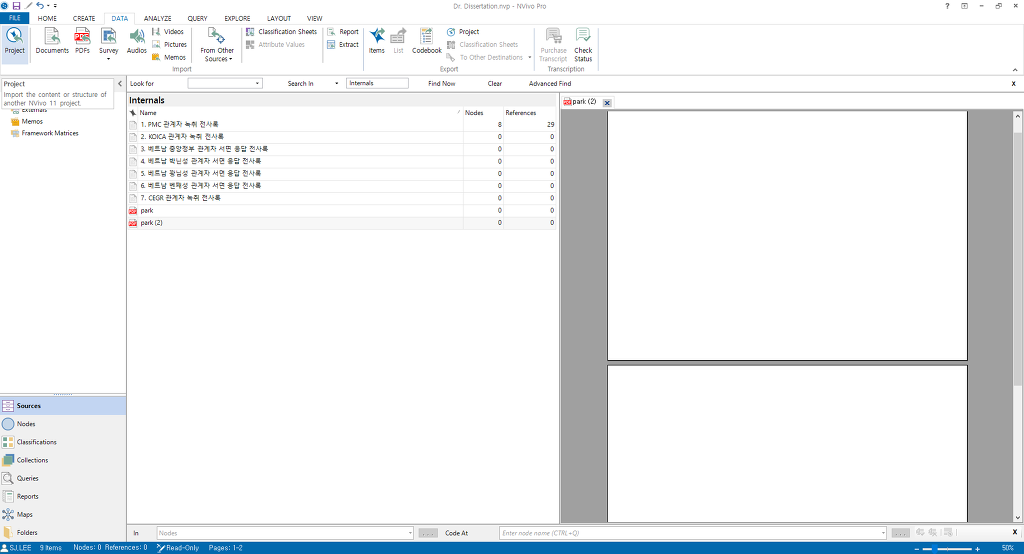The width and height of the screenshot is (1024, 554).
Task: Collapse the ribbon with the chevron
Action: (1015, 69)
